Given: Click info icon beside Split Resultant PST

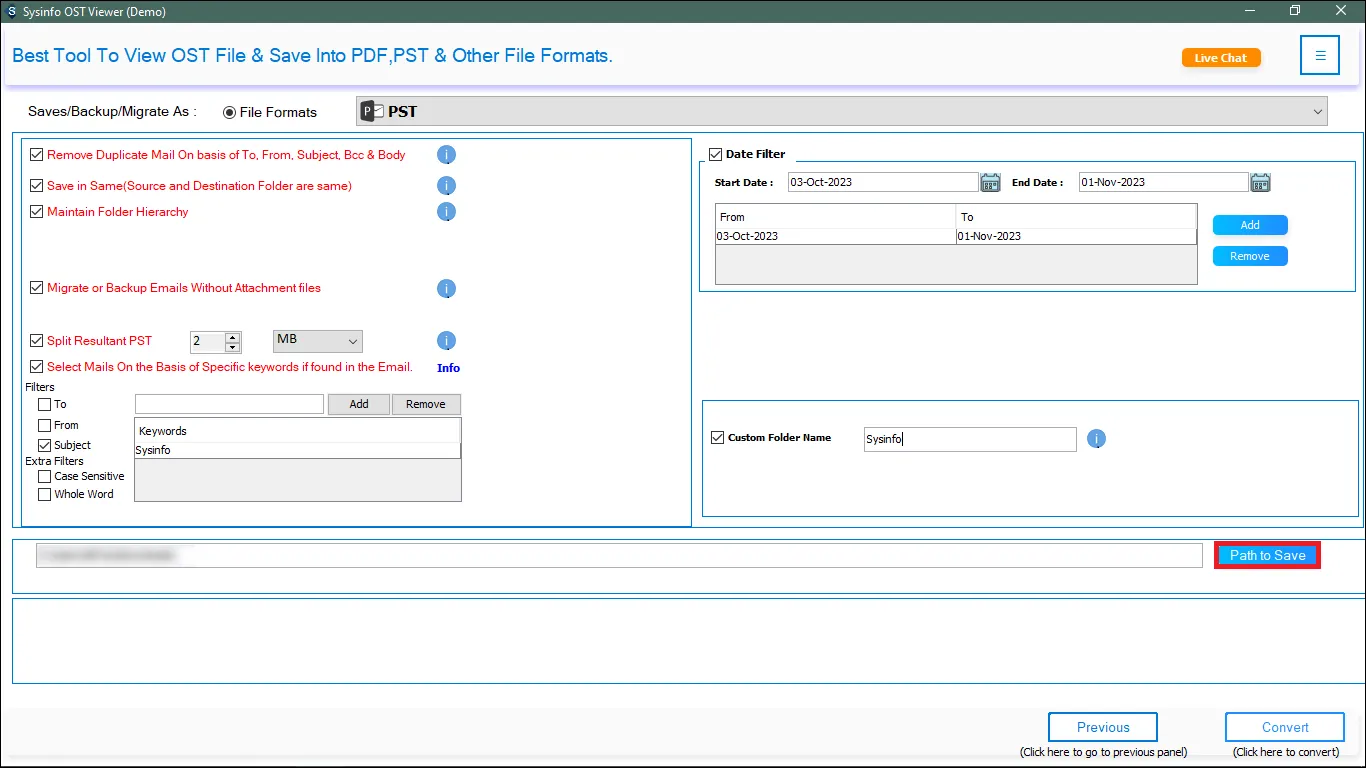Looking at the screenshot, I should click(x=447, y=341).
